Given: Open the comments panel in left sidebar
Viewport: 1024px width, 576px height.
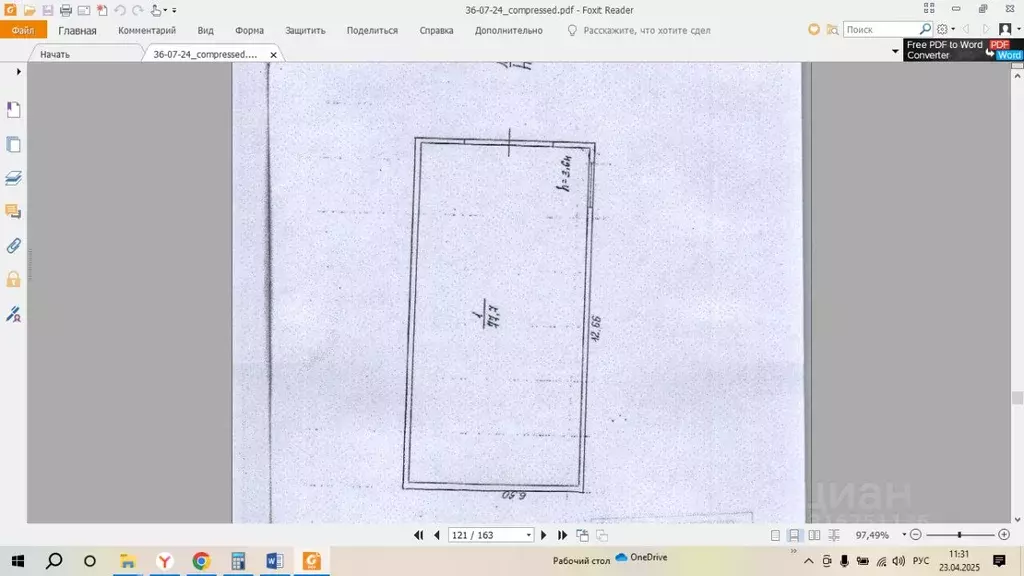Looking at the screenshot, I should coord(13,212).
